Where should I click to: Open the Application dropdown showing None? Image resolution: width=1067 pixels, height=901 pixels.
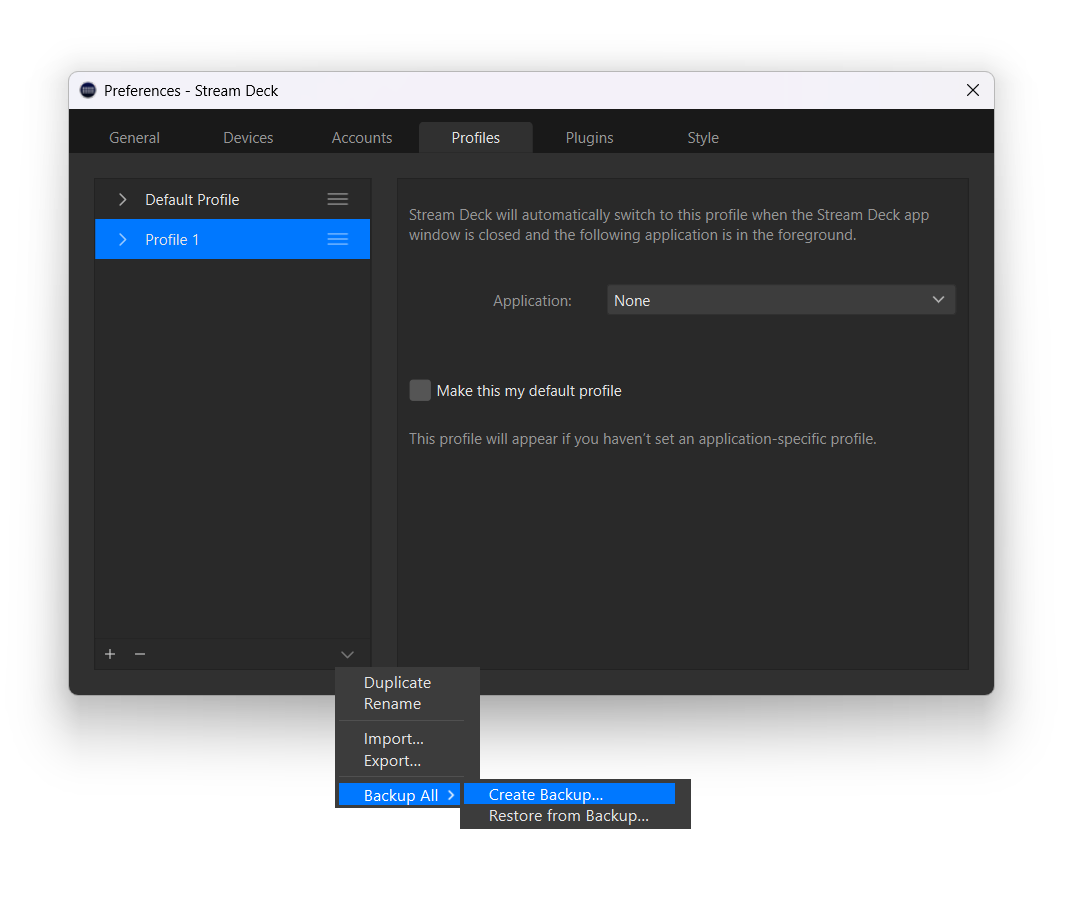(781, 300)
